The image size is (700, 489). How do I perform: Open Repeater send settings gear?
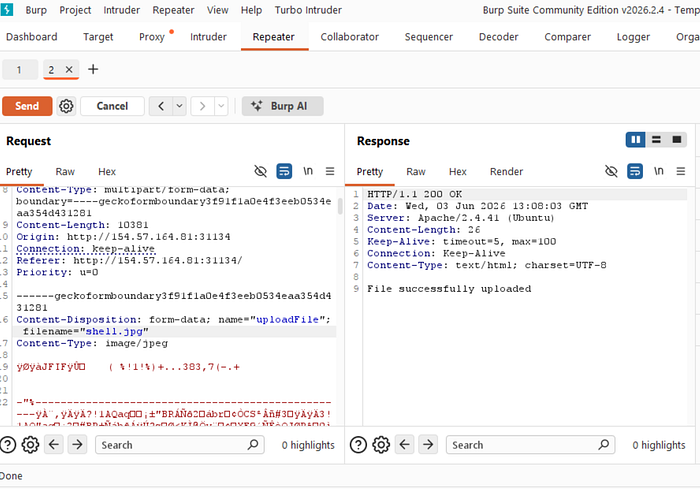(x=67, y=106)
